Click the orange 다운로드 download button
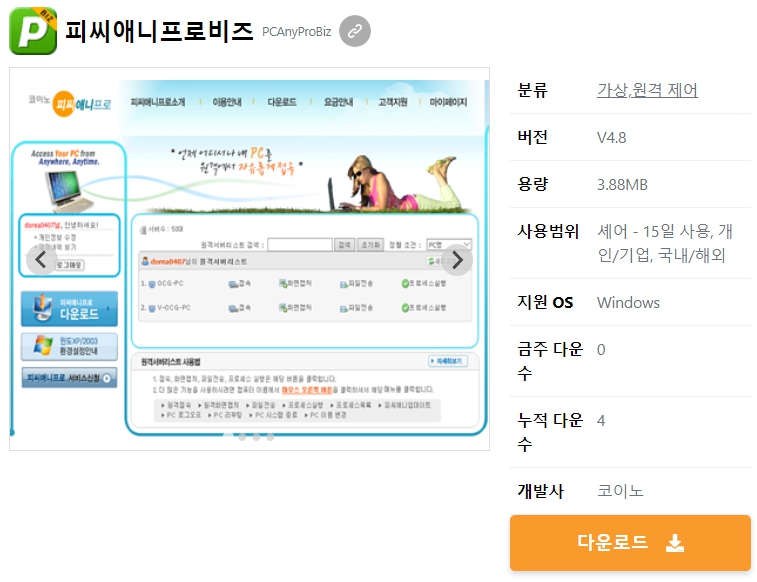757x582 pixels. [630, 542]
